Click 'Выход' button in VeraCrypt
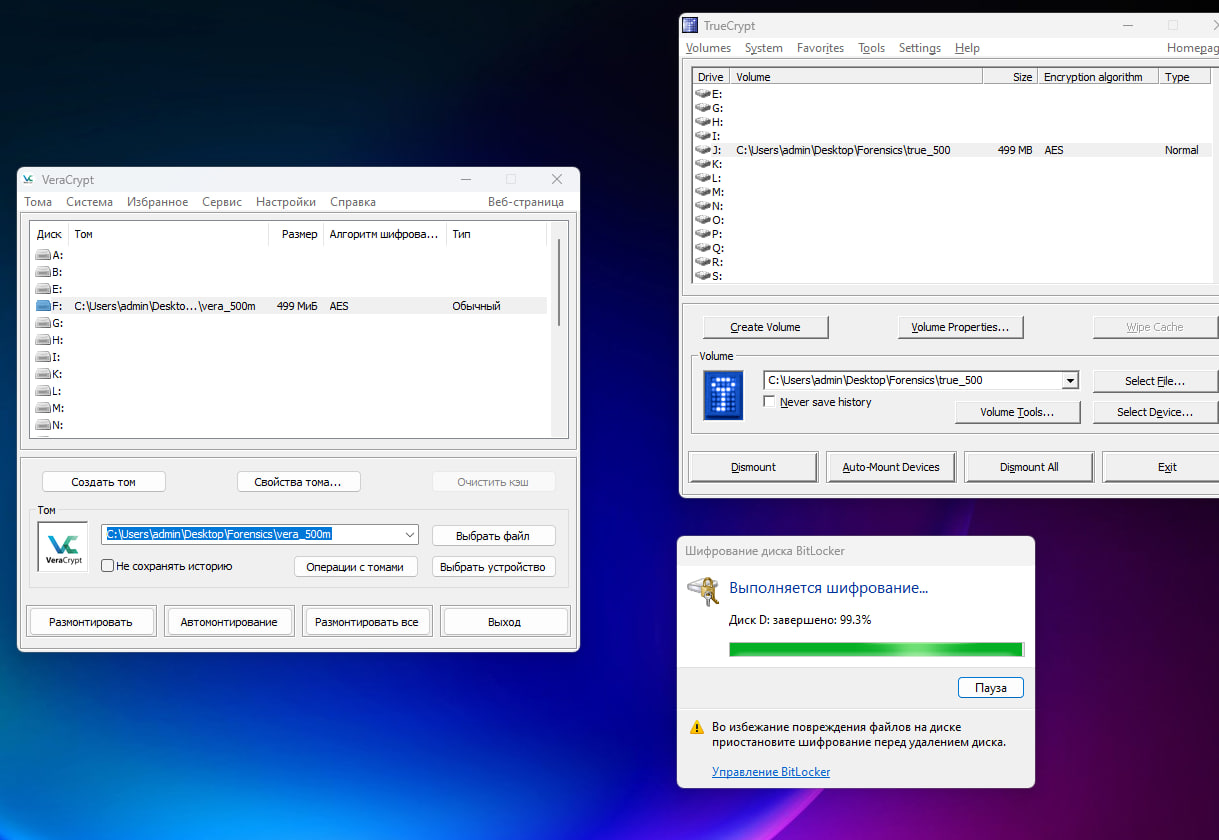Viewport: 1219px width, 840px height. click(505, 621)
